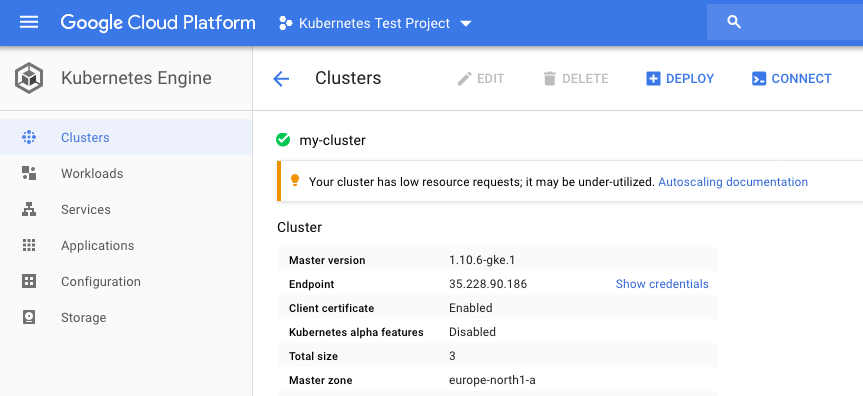This screenshot has height=396, width=863.
Task: Click the search magnifier icon
Action: tap(734, 22)
